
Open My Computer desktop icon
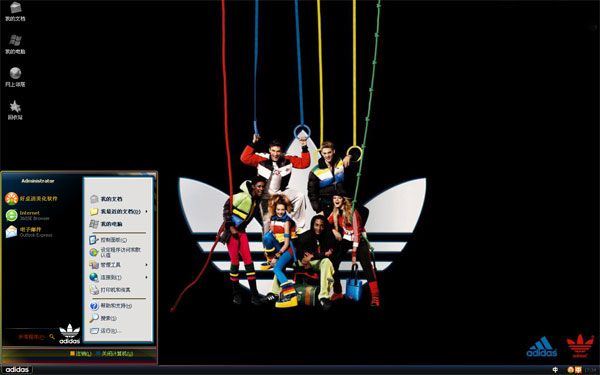pos(15,44)
